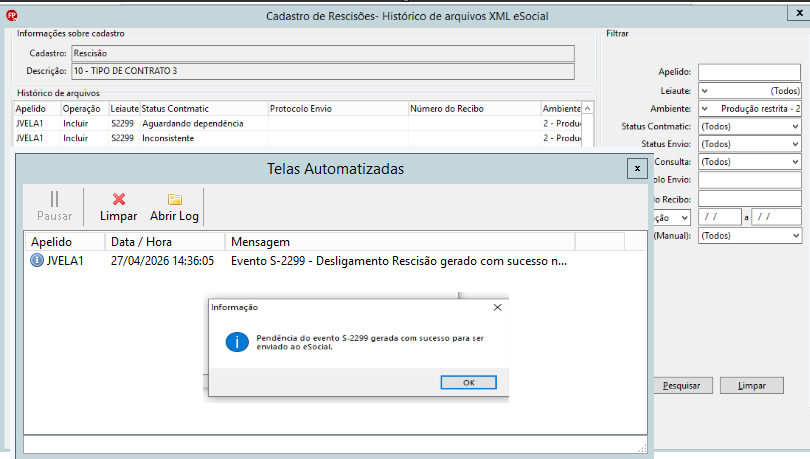
Task: Click Apelido column header in Telas Automatizadas
Action: (x=65, y=242)
